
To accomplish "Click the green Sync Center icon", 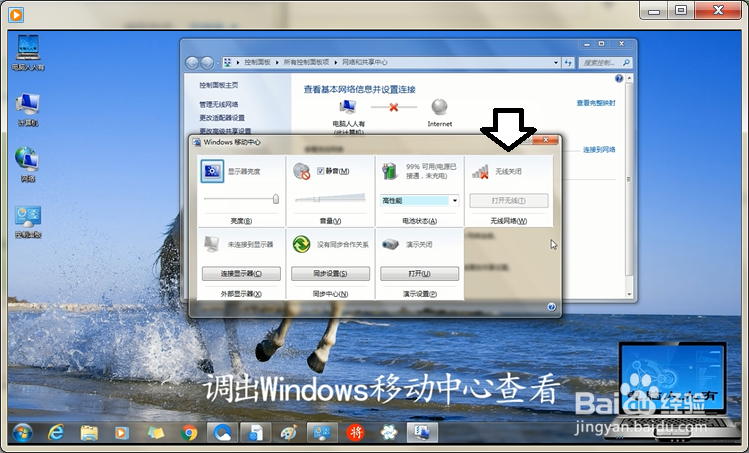I will [301, 244].
